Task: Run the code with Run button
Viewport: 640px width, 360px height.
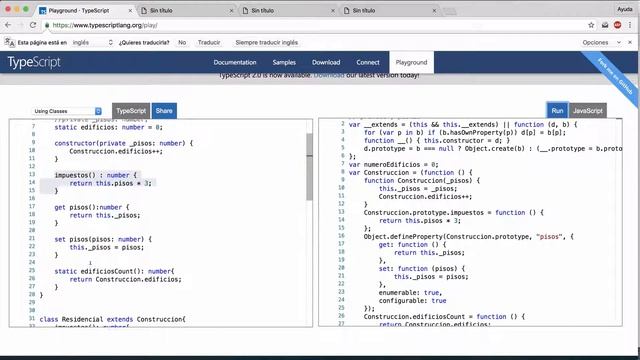Action: pyautogui.click(x=557, y=111)
